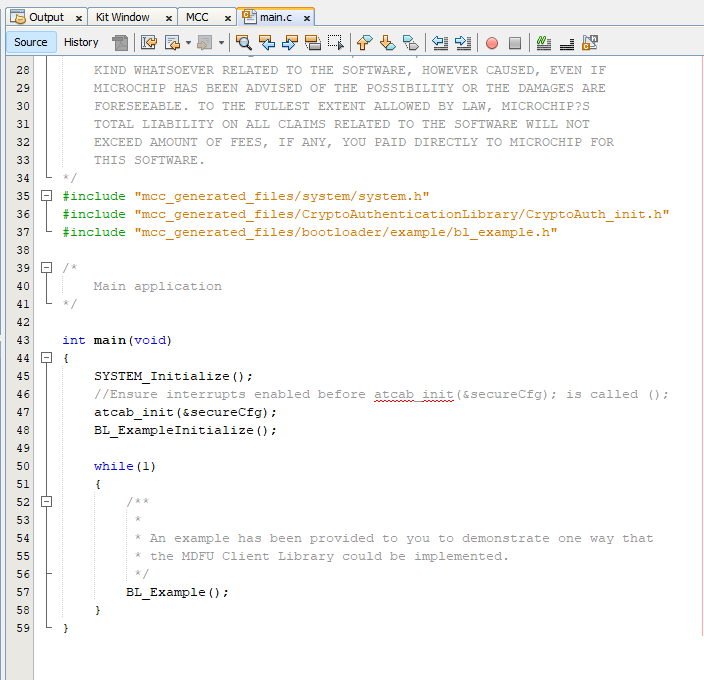The width and height of the screenshot is (704, 680).
Task: Open the Back navigation dropdown arrow
Action: click(x=187, y=42)
